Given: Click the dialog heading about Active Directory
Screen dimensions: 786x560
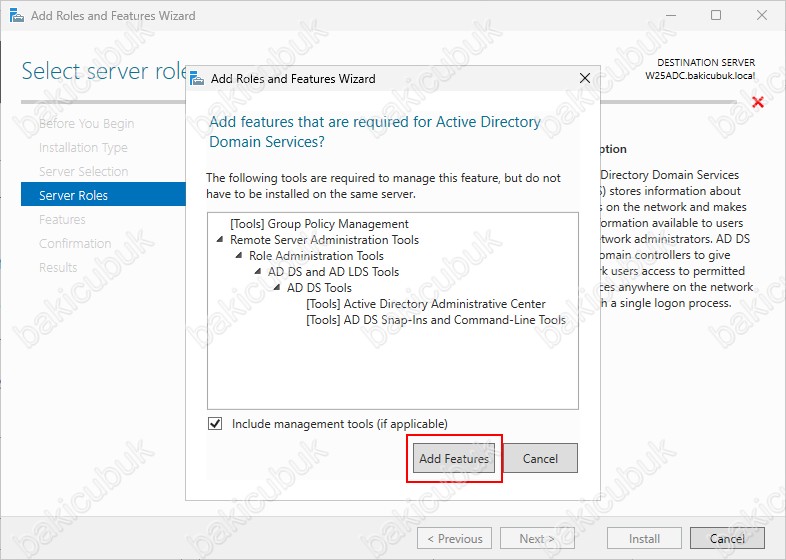Looking at the screenshot, I should pos(374,131).
